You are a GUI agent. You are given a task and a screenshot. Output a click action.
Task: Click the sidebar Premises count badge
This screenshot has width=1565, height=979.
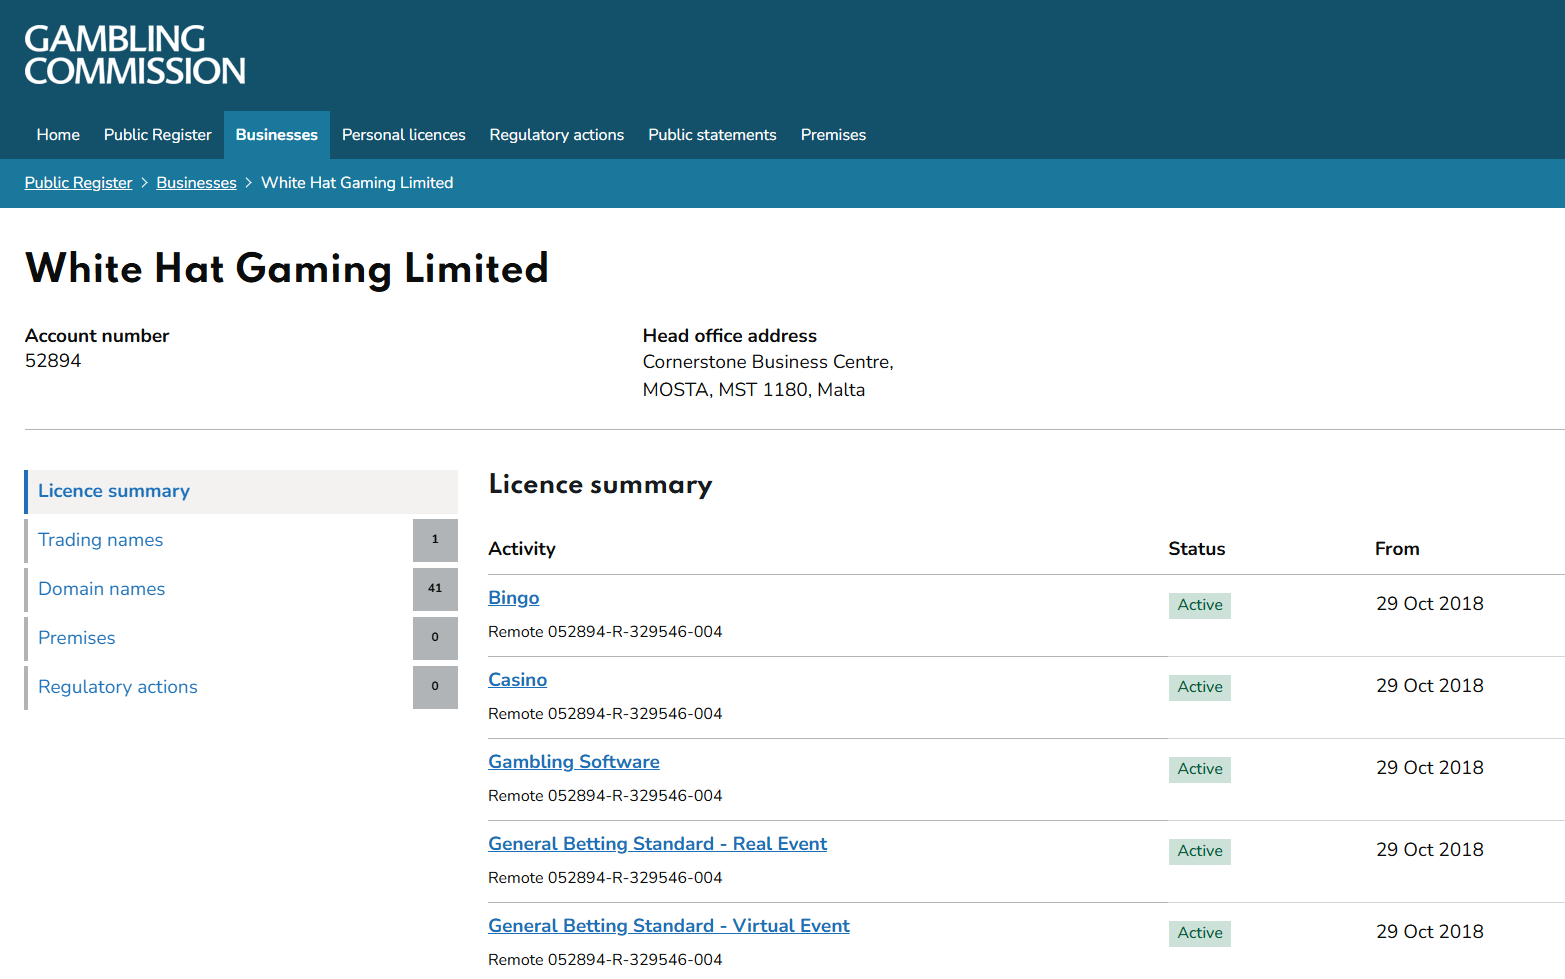435,638
